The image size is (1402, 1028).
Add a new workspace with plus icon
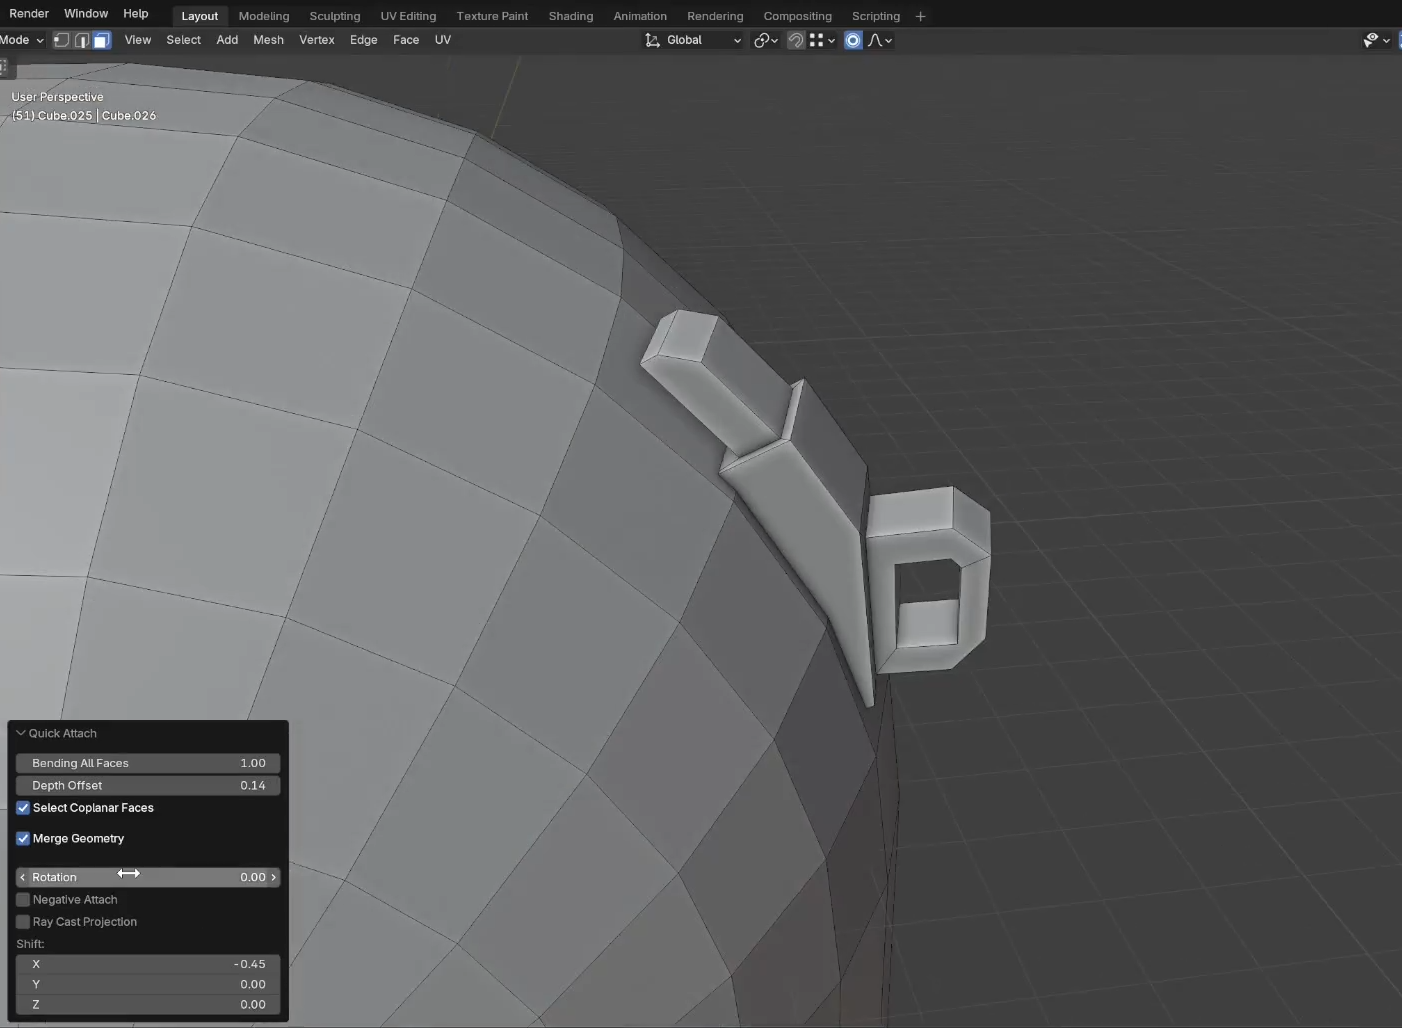click(920, 16)
